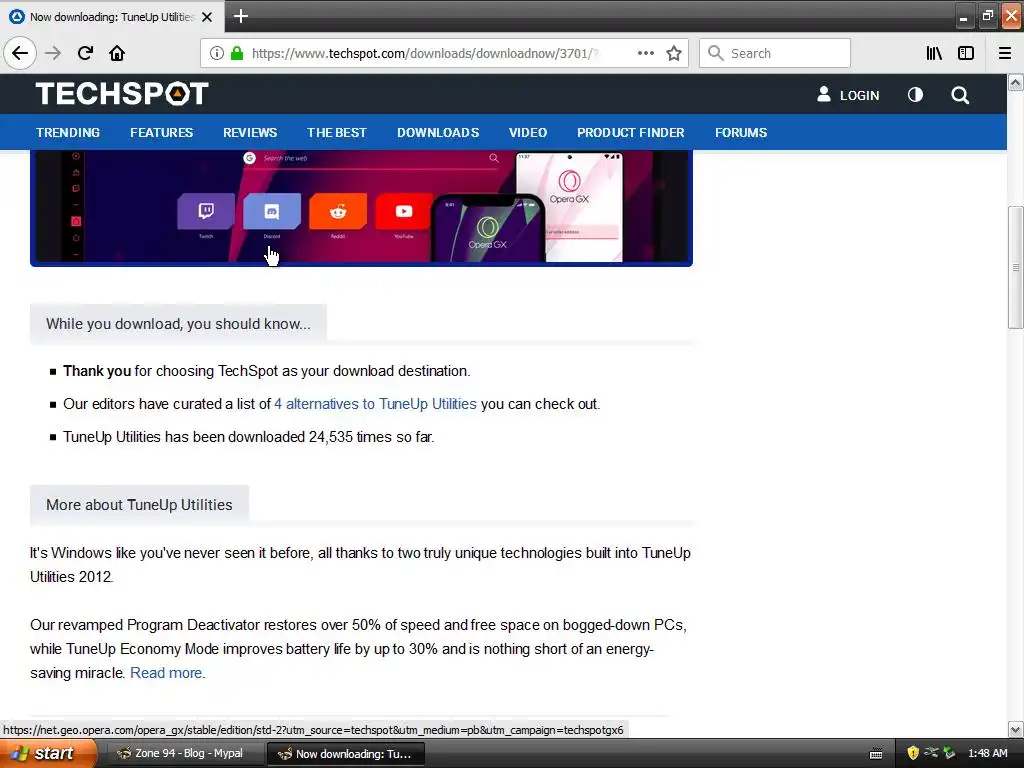1024x768 pixels.
Task: Go to TechSpot logo homepage
Action: coord(122,93)
